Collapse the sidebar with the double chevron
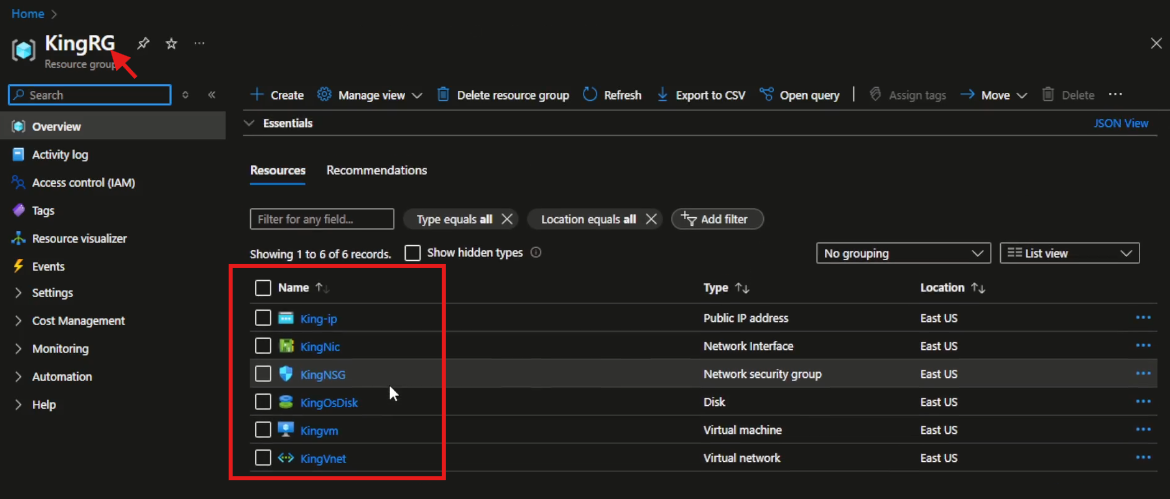This screenshot has height=499, width=1170. tap(211, 95)
